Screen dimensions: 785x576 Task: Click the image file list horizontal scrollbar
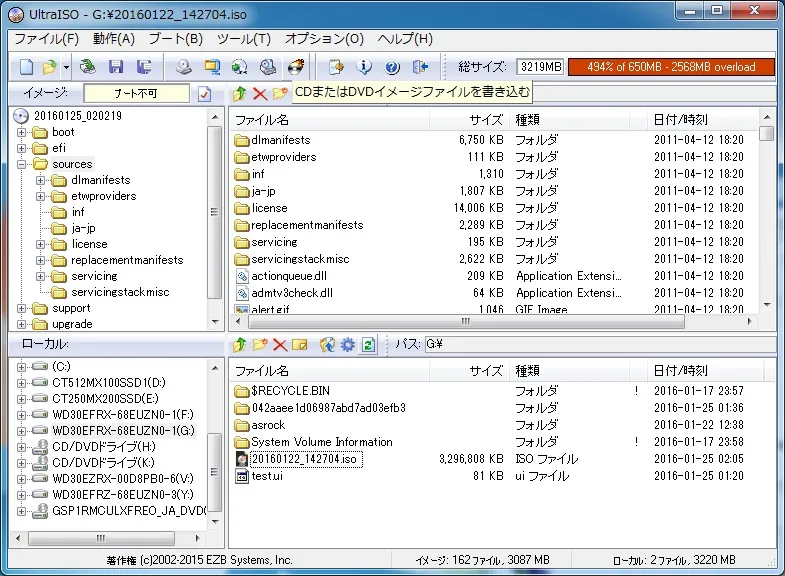[x=466, y=321]
